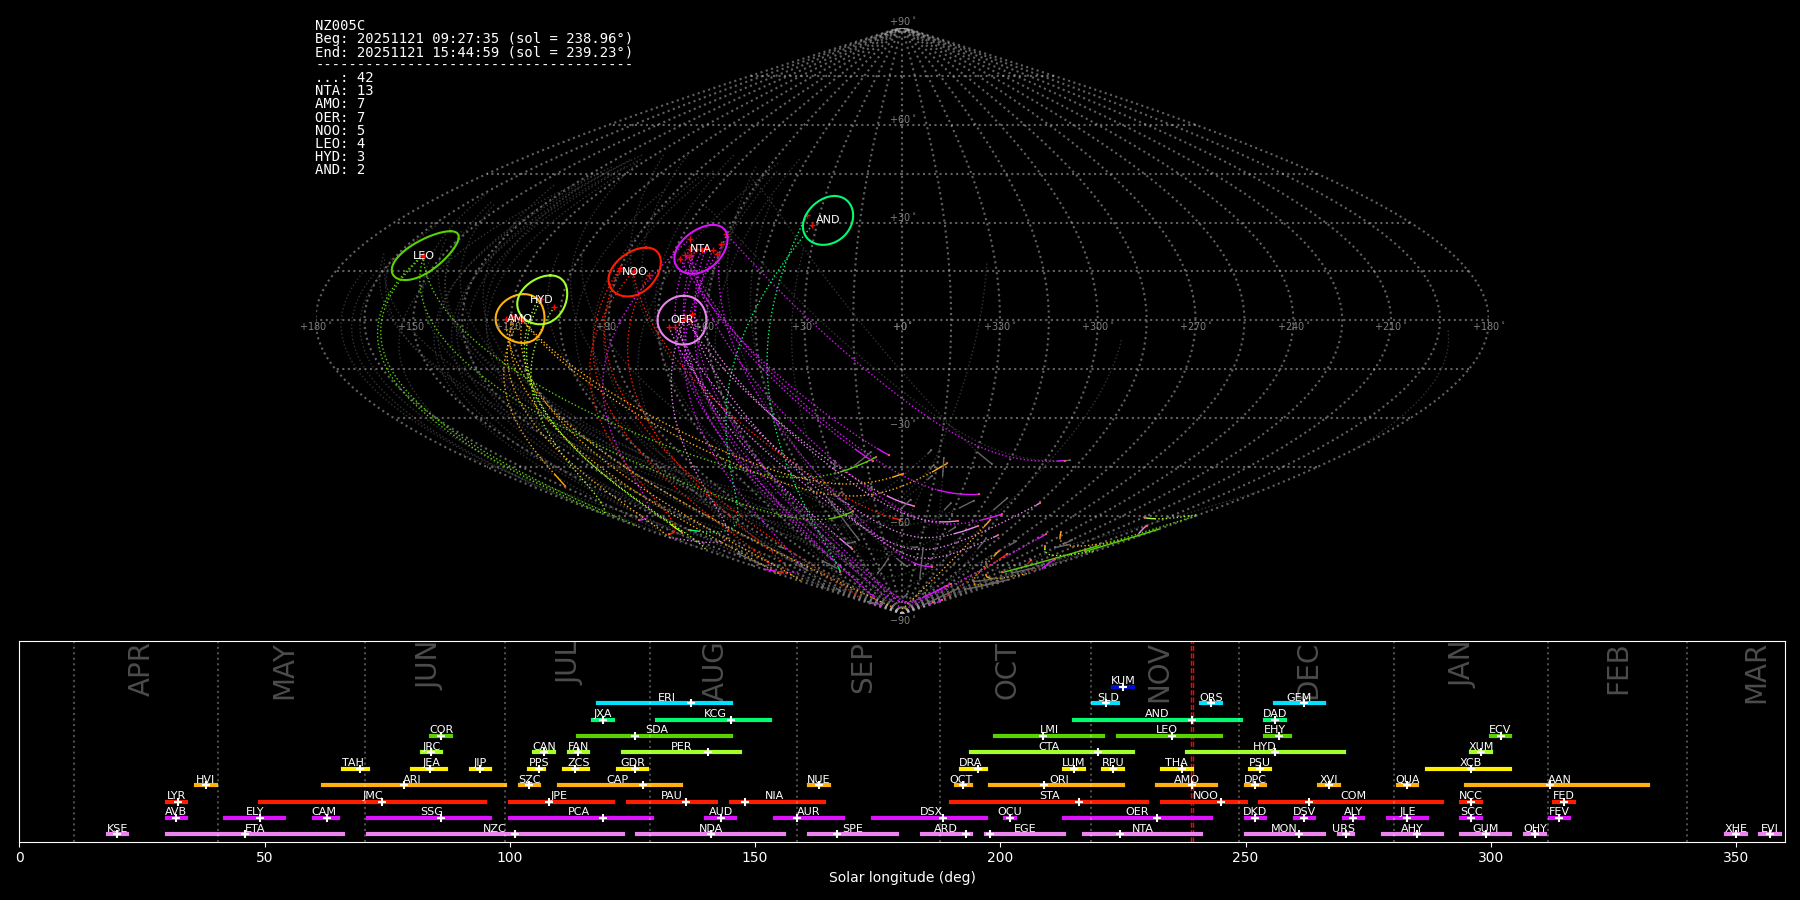Select the NZC shower bar in timeline
This screenshot has height=900, width=1800.
[495, 834]
